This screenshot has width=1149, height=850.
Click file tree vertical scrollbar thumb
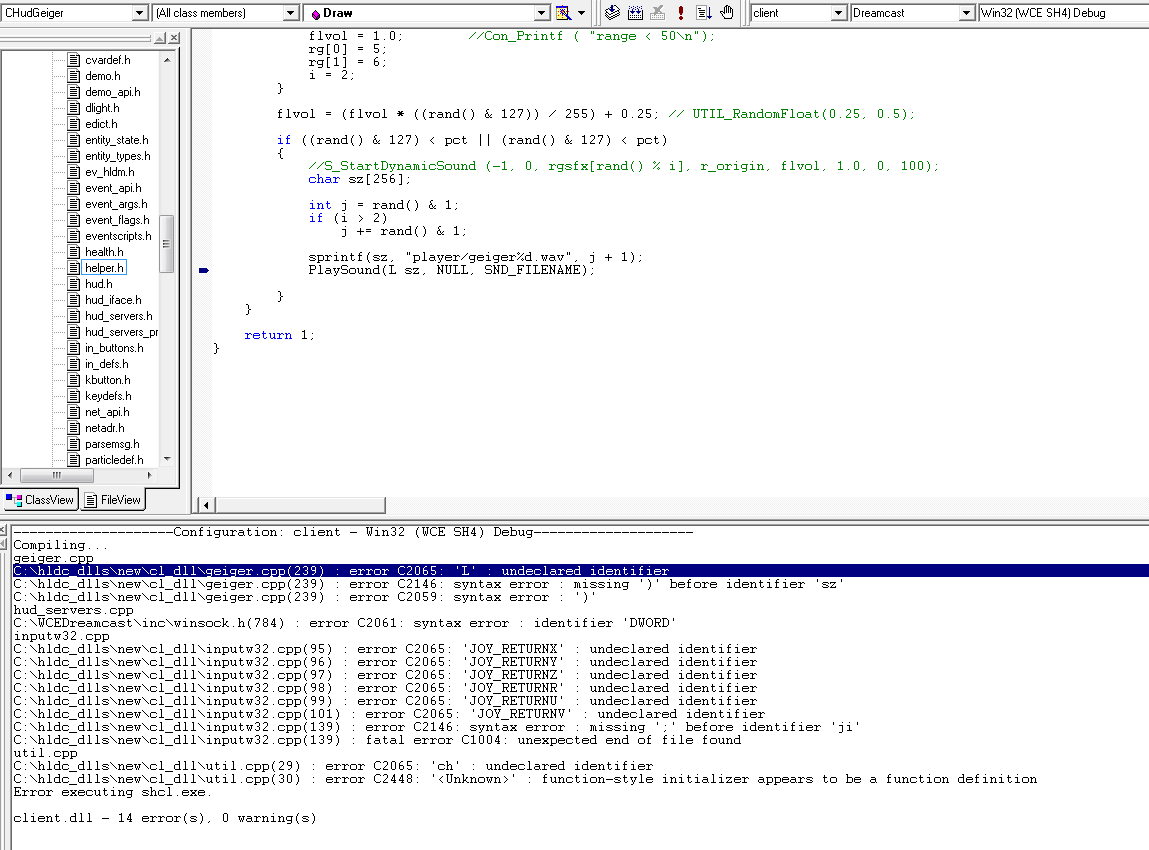coord(166,244)
